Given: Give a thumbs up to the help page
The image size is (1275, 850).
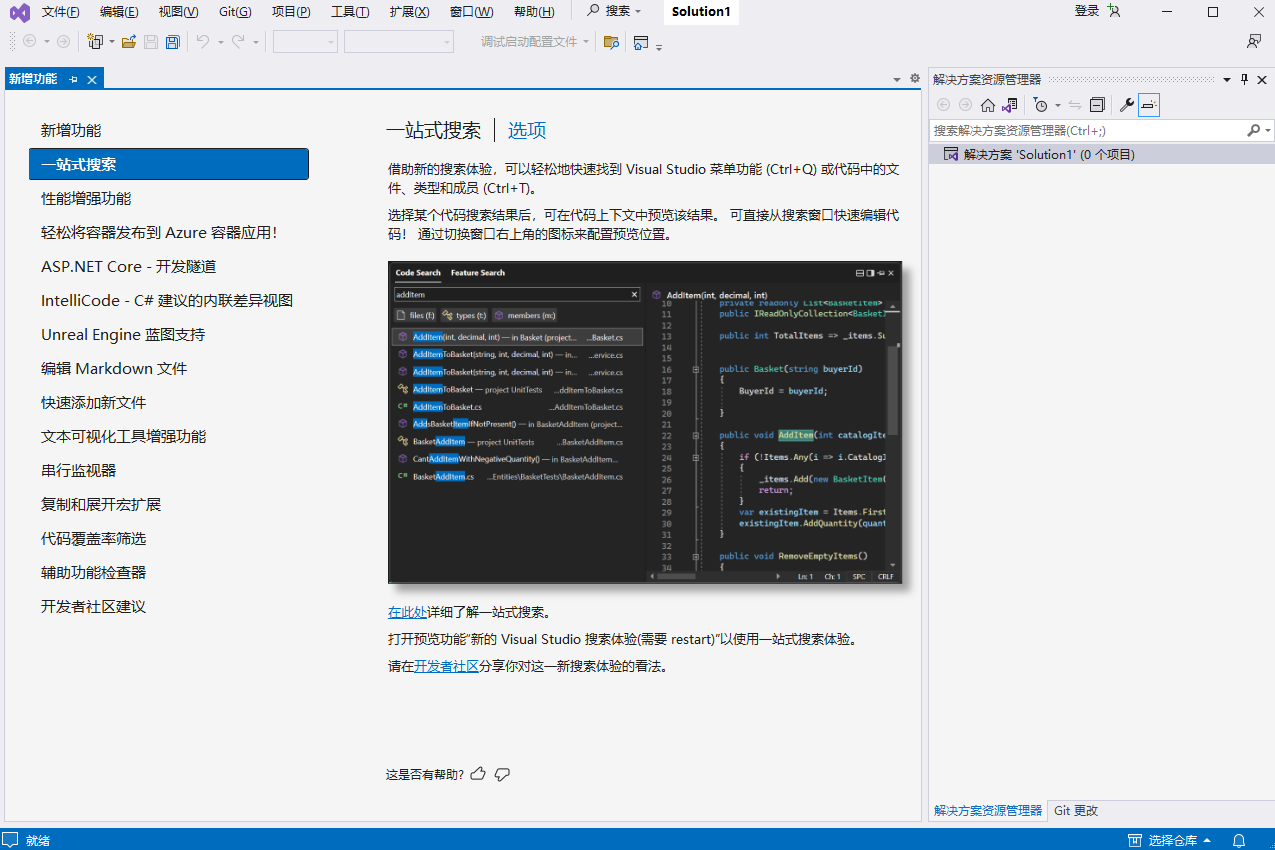Looking at the screenshot, I should pos(478,773).
